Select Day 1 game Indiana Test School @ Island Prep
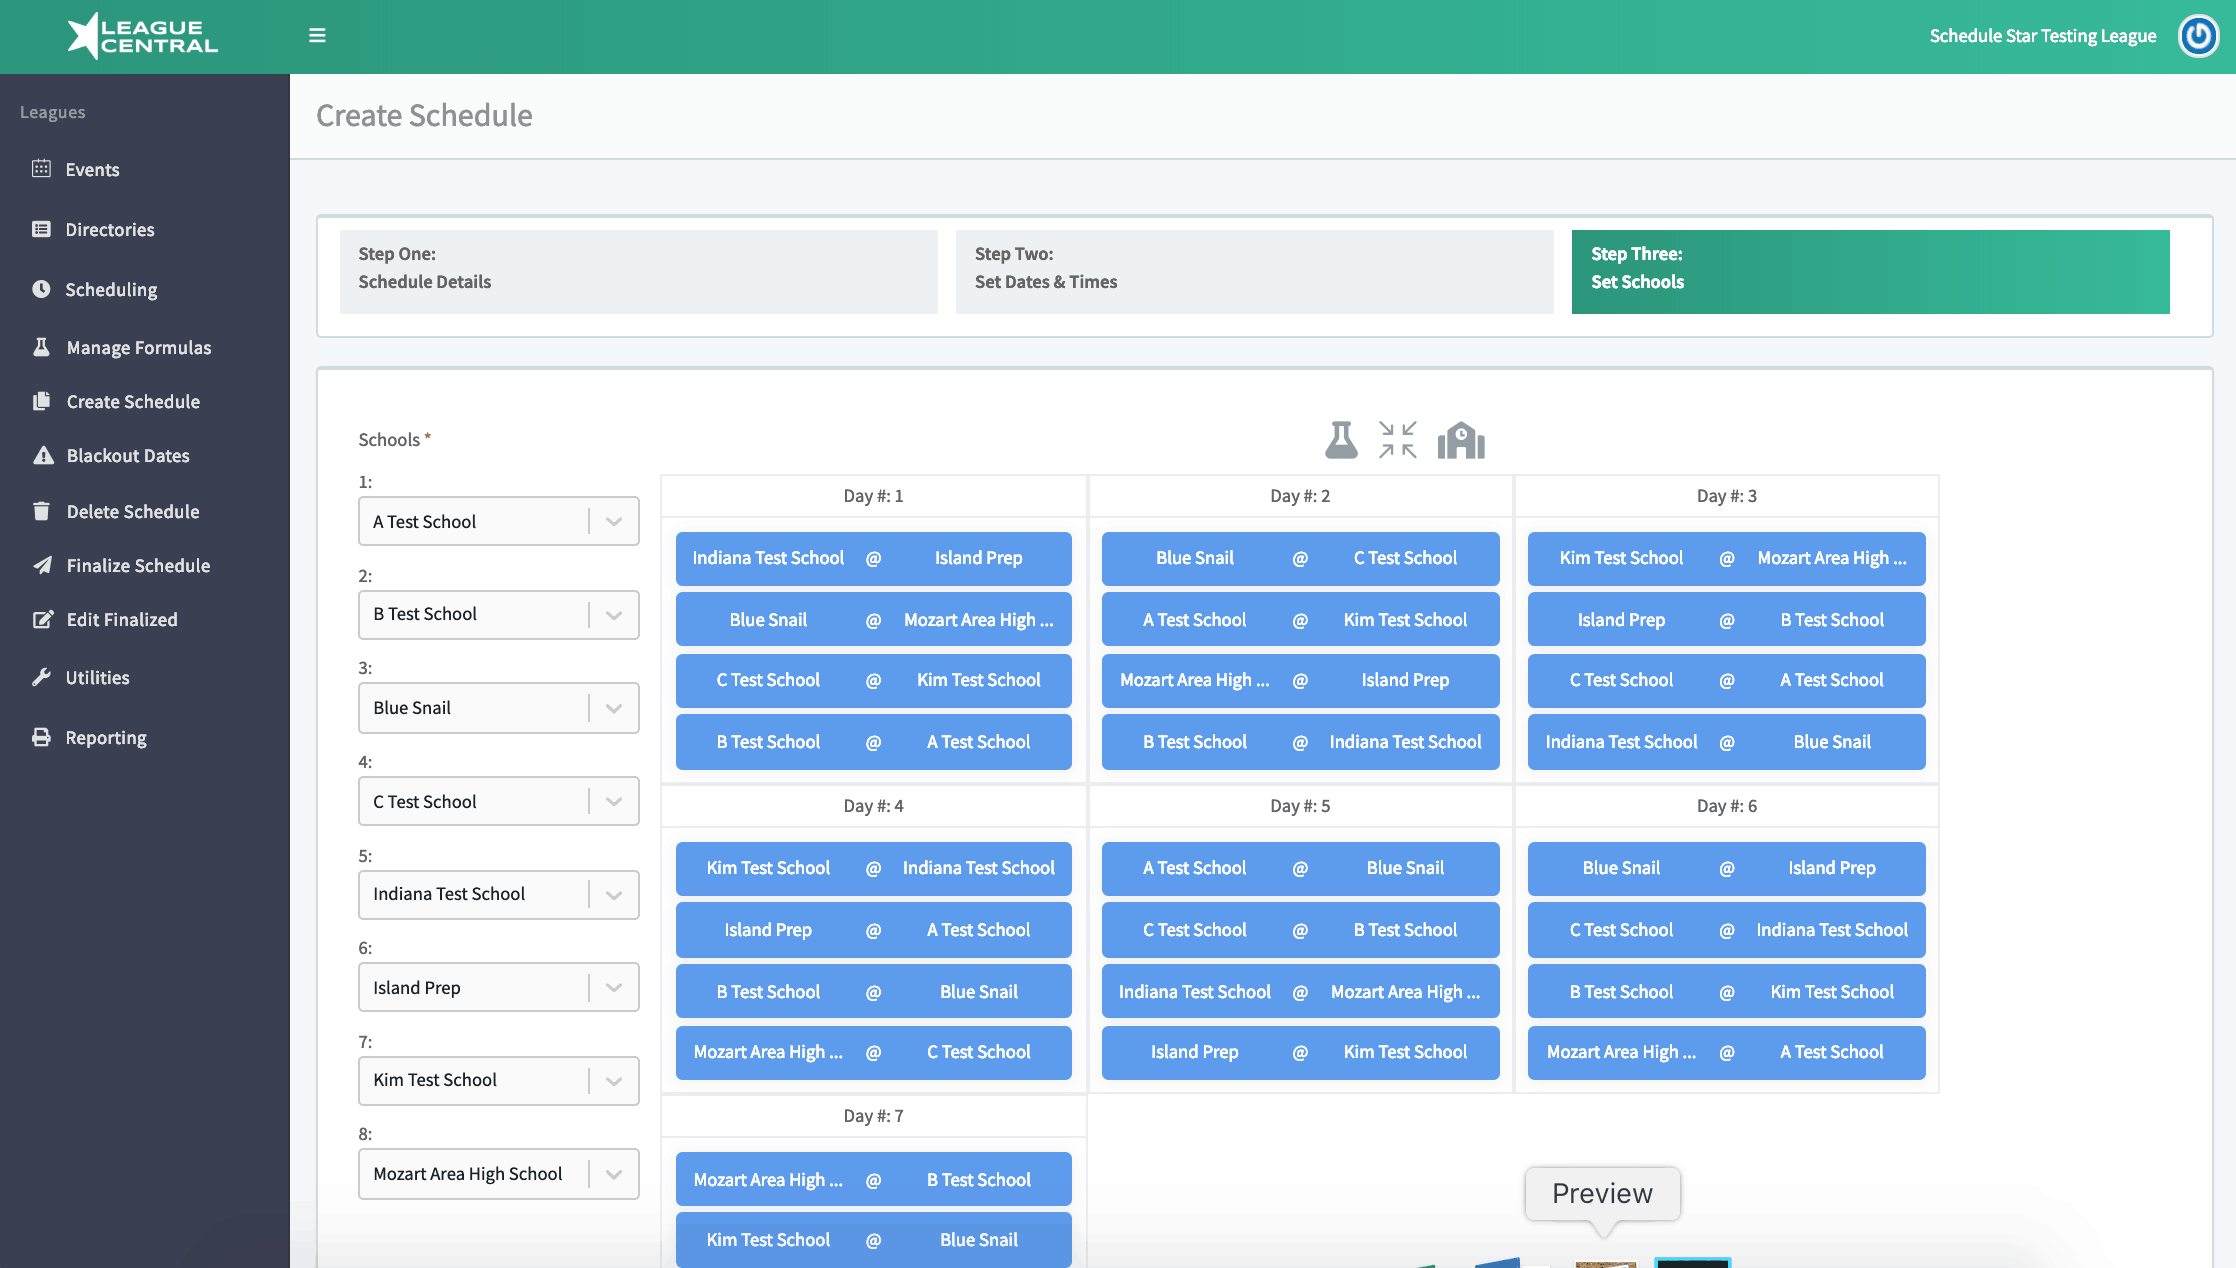This screenshot has height=1268, width=2236. click(874, 558)
